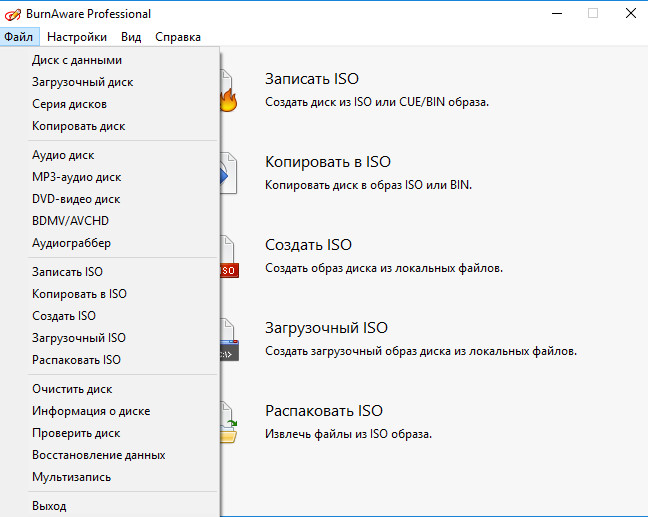Click the folder icon beside Распаковать ISO
Screen dimensions: 648x517
point(229,423)
